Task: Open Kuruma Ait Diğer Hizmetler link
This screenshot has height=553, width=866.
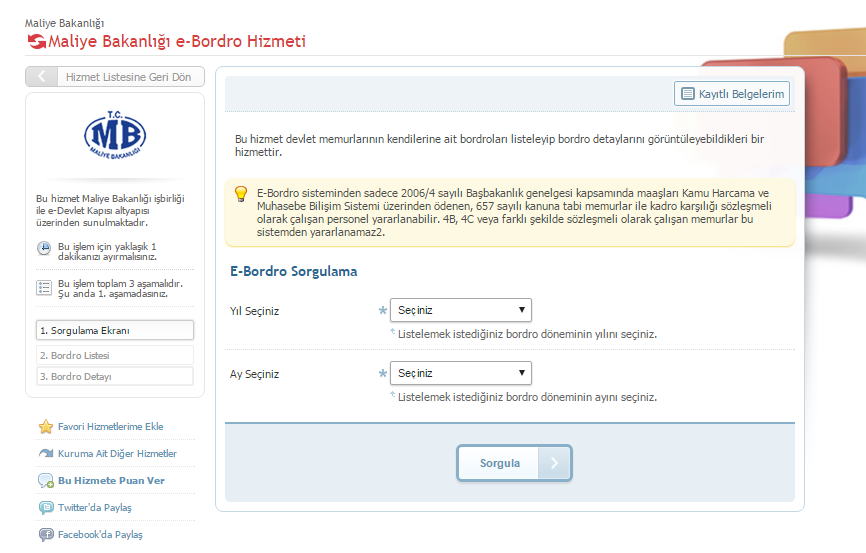Action: (x=117, y=454)
